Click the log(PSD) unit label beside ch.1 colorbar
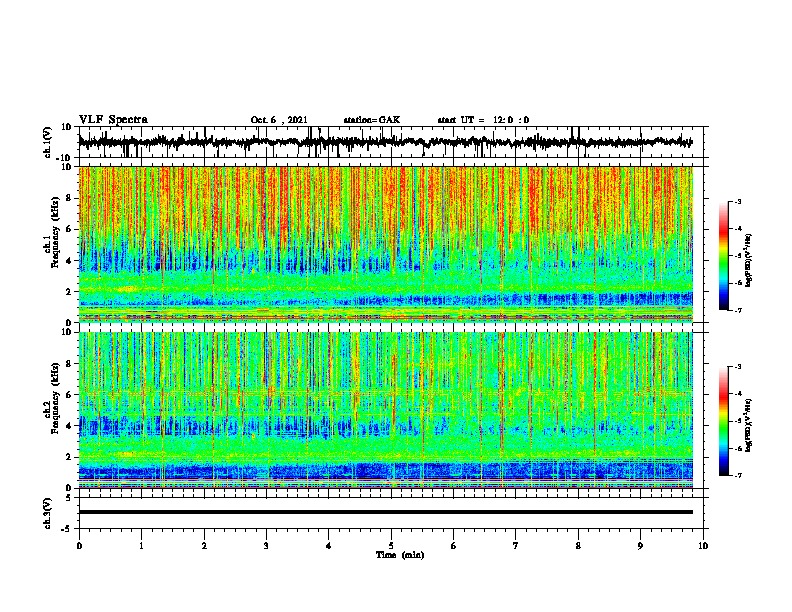792x612 pixels. [x=749, y=260]
